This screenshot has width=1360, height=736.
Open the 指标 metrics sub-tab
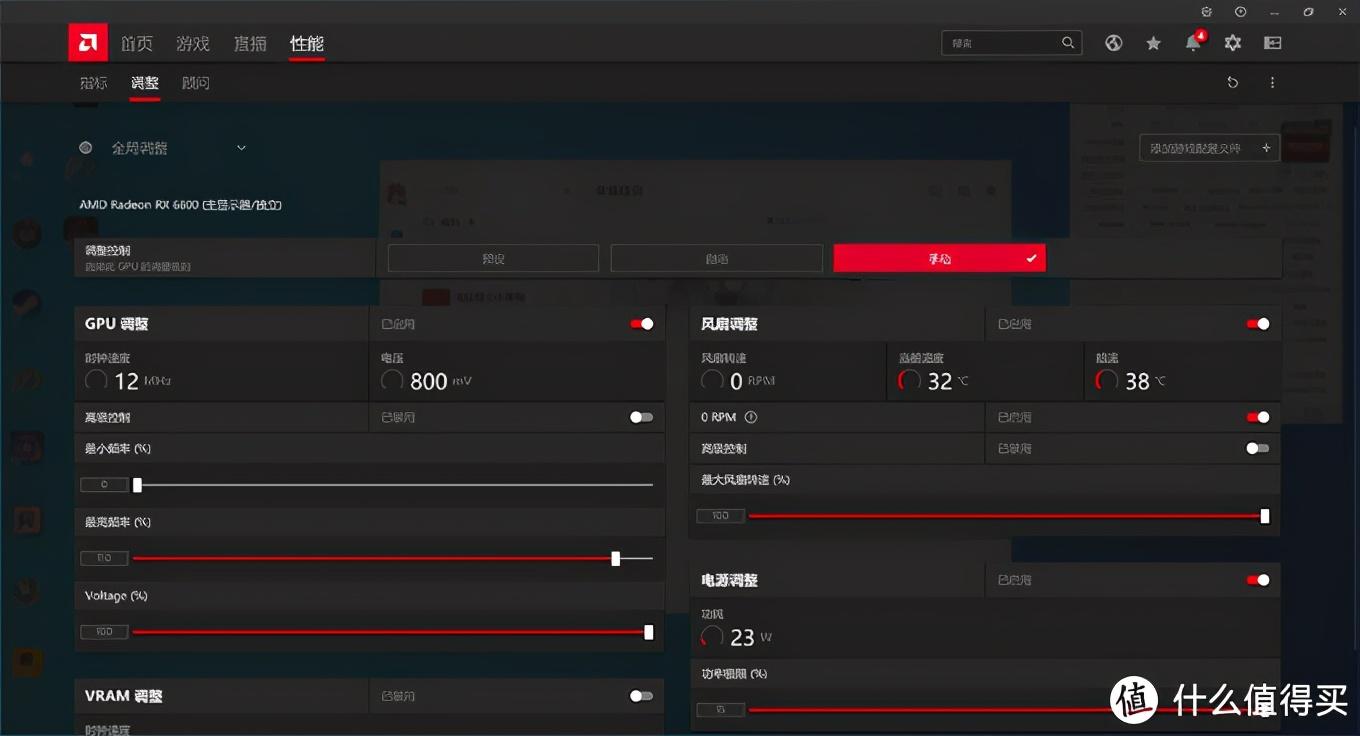point(93,83)
